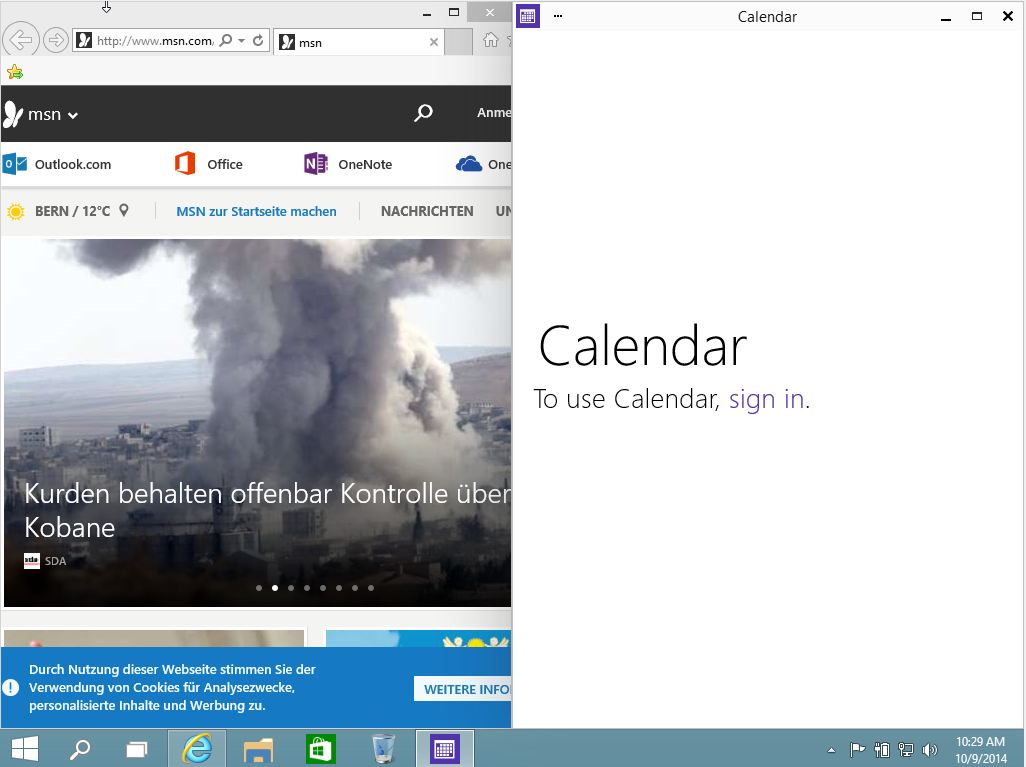Open the Office link
This screenshot has height=767, width=1026.
coord(209,164)
